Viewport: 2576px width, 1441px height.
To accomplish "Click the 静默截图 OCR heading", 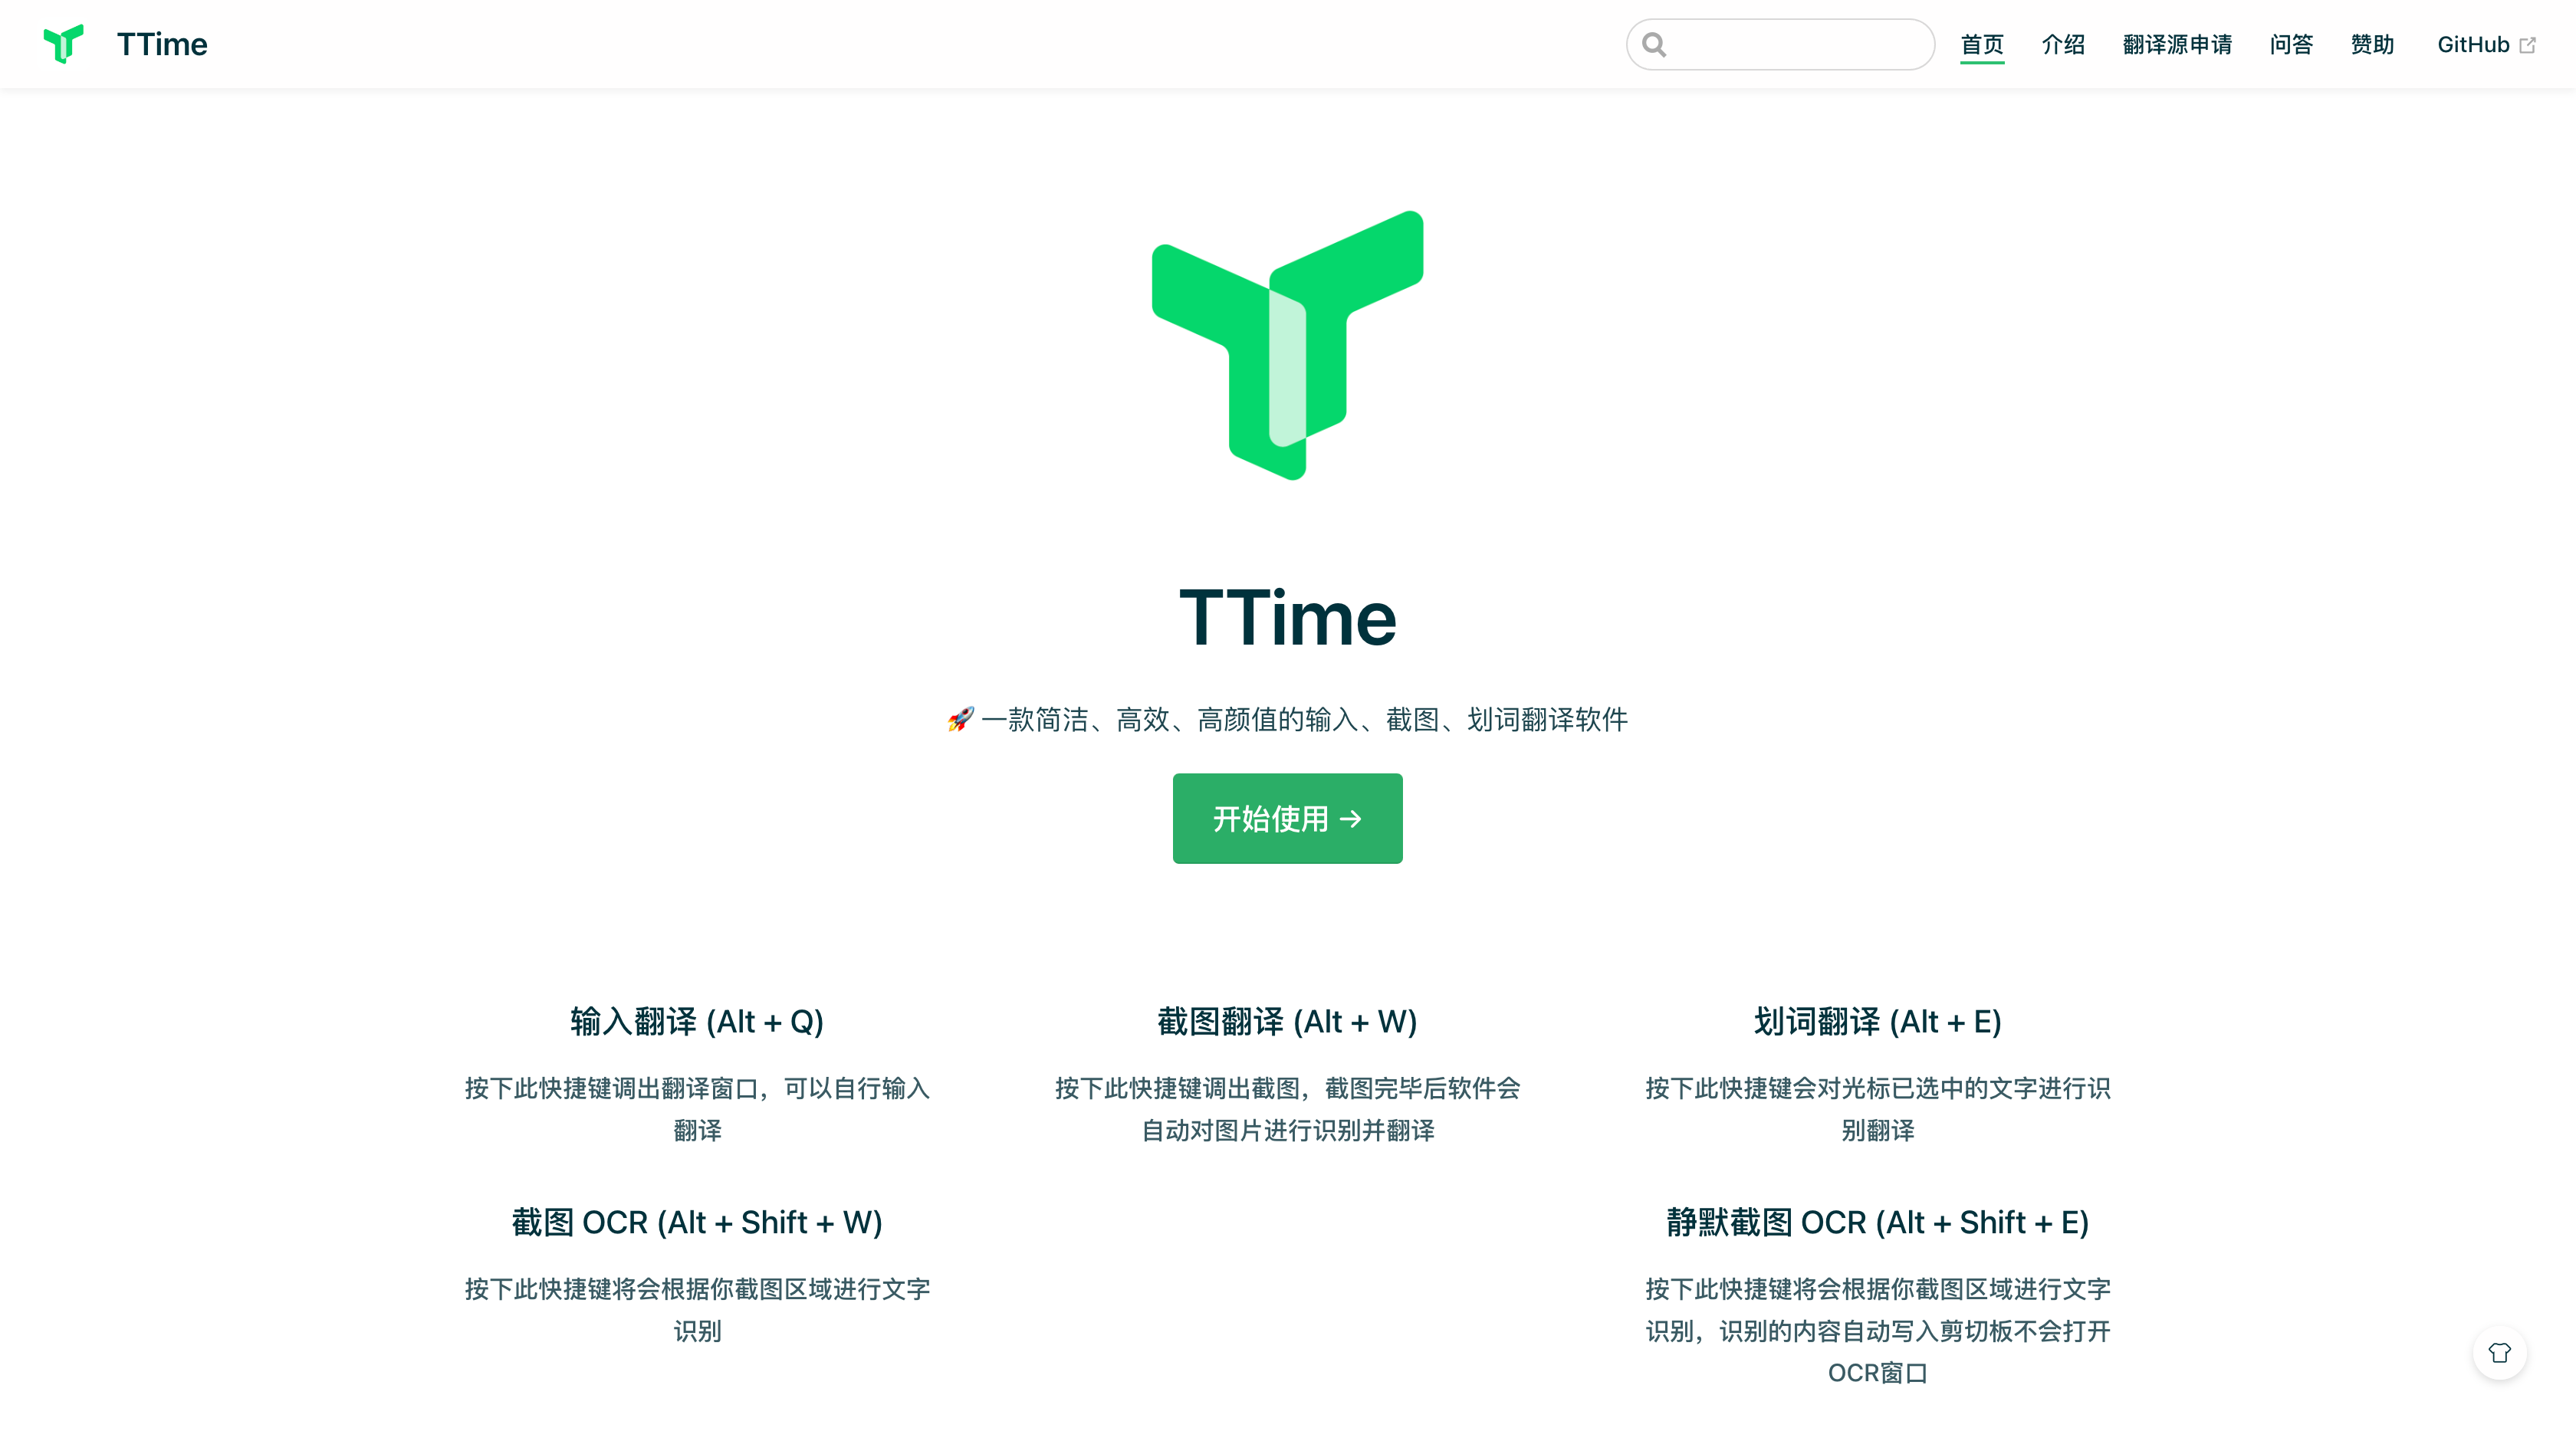I will (x=1877, y=1222).
